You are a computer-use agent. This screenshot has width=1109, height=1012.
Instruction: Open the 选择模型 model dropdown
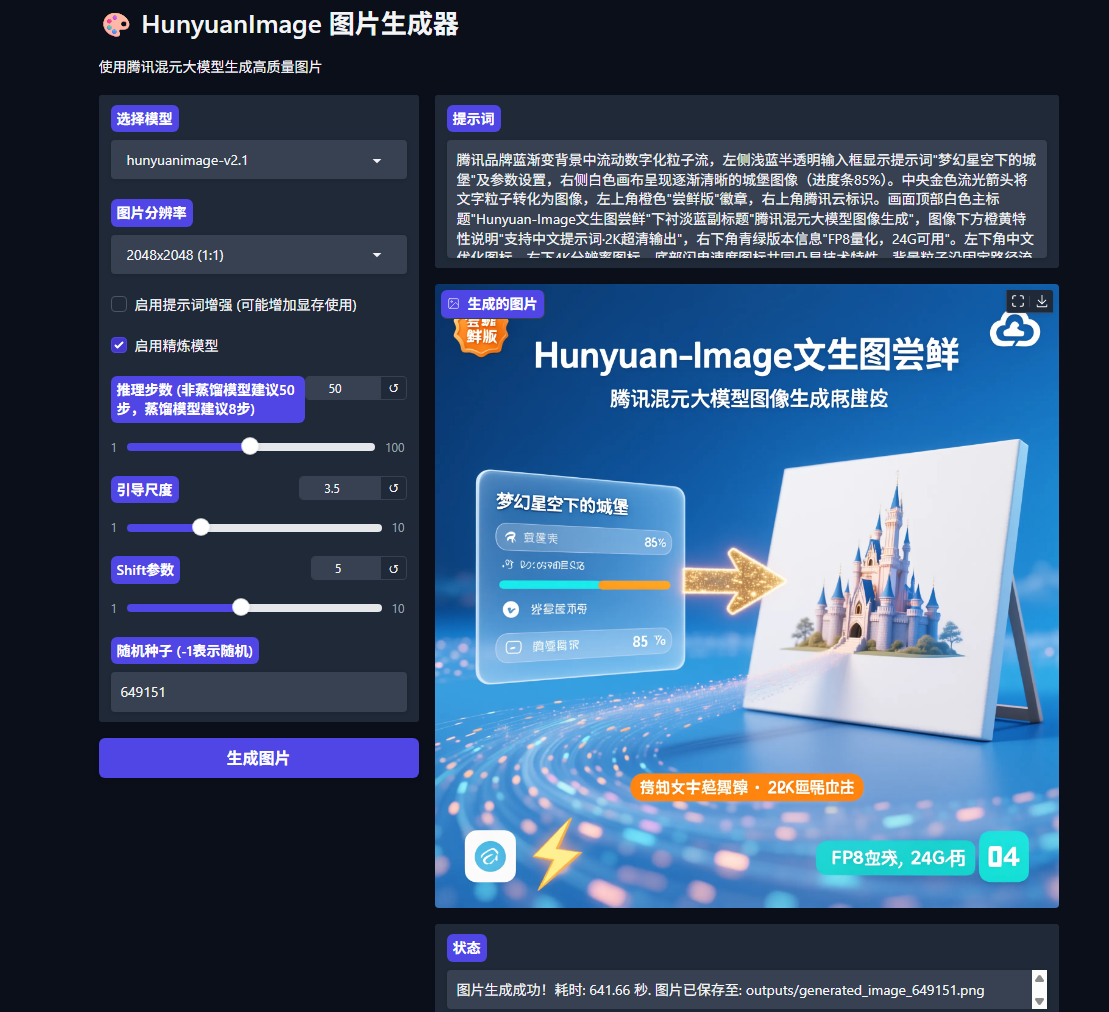pos(258,159)
